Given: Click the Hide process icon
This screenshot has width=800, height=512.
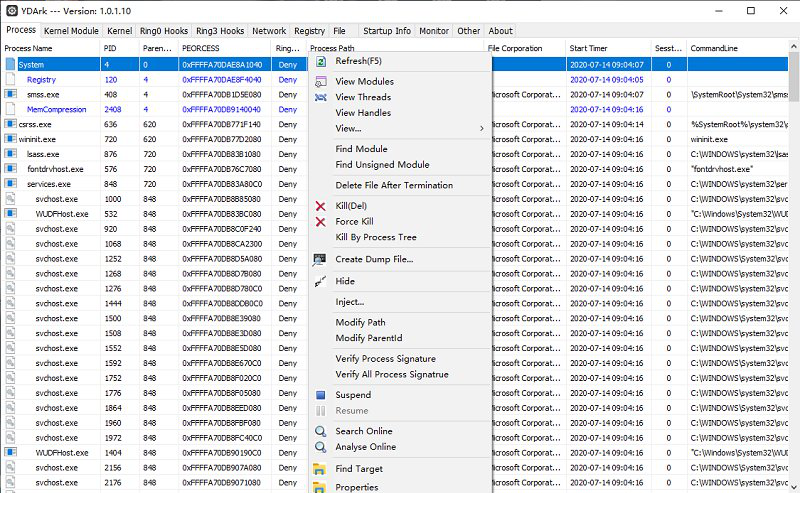Looking at the screenshot, I should point(320,281).
